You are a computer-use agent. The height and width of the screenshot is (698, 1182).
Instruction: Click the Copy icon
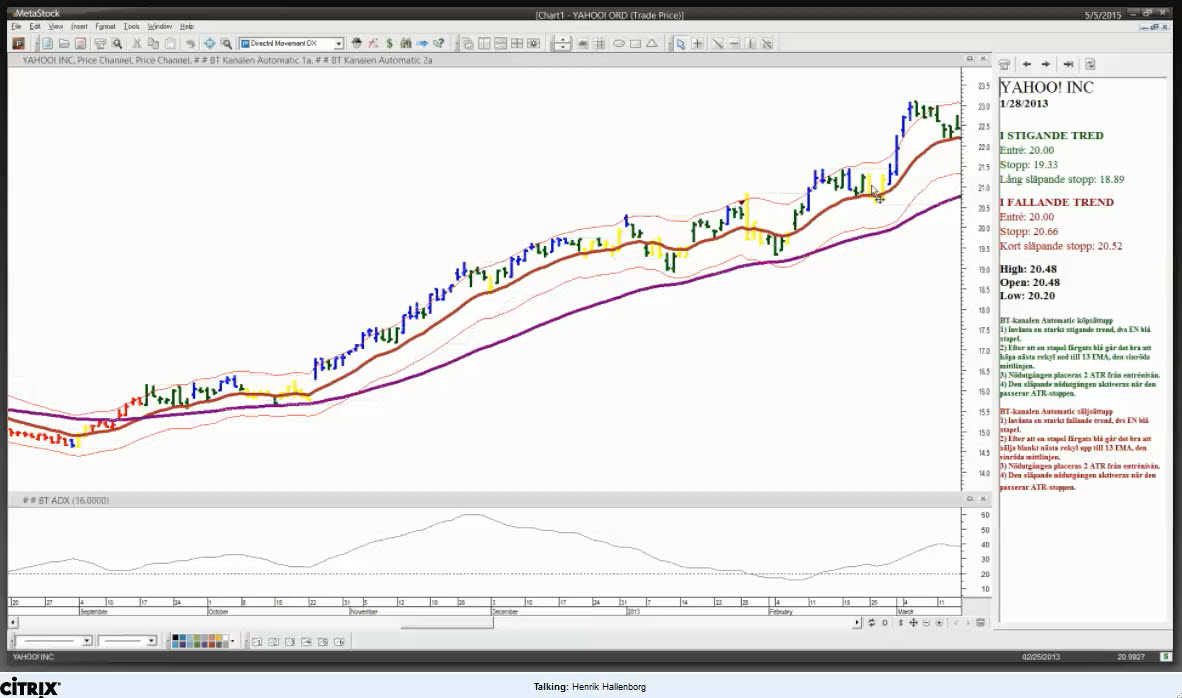point(153,44)
